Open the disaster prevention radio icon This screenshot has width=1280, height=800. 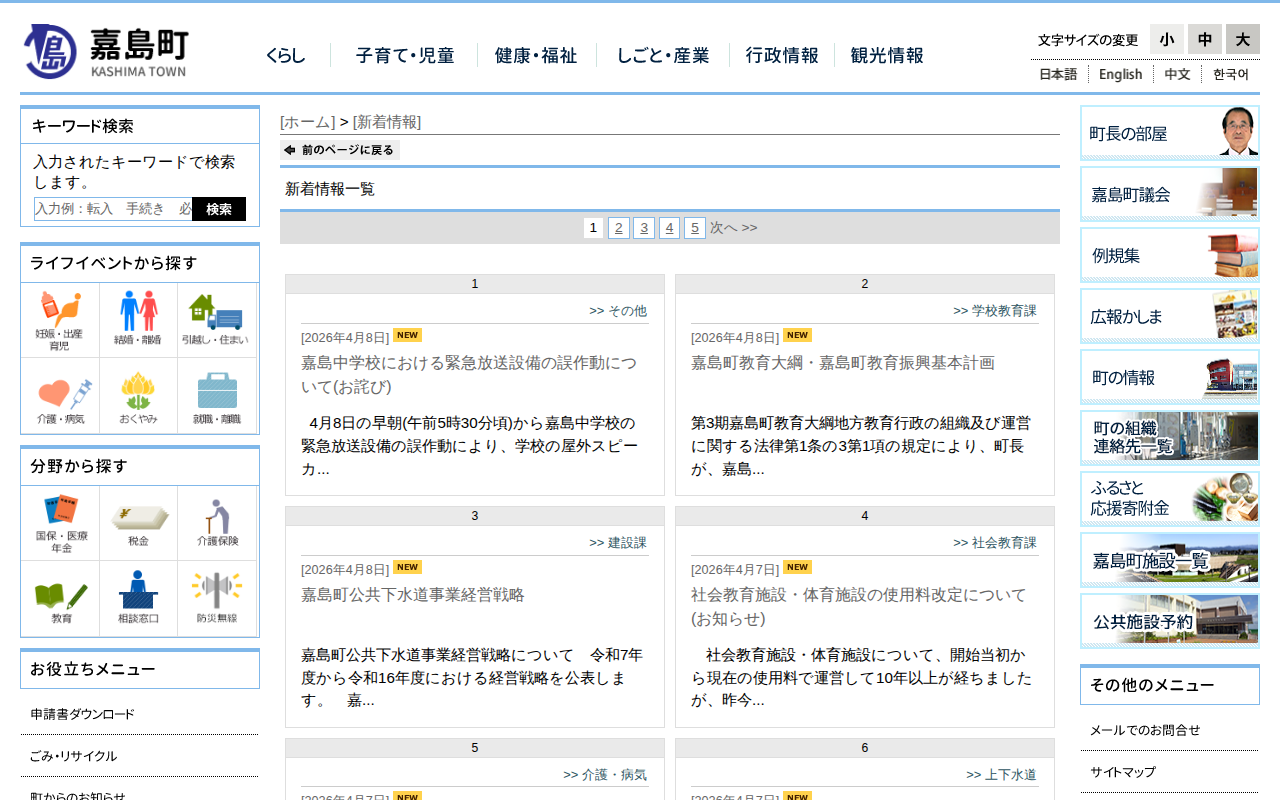click(216, 598)
